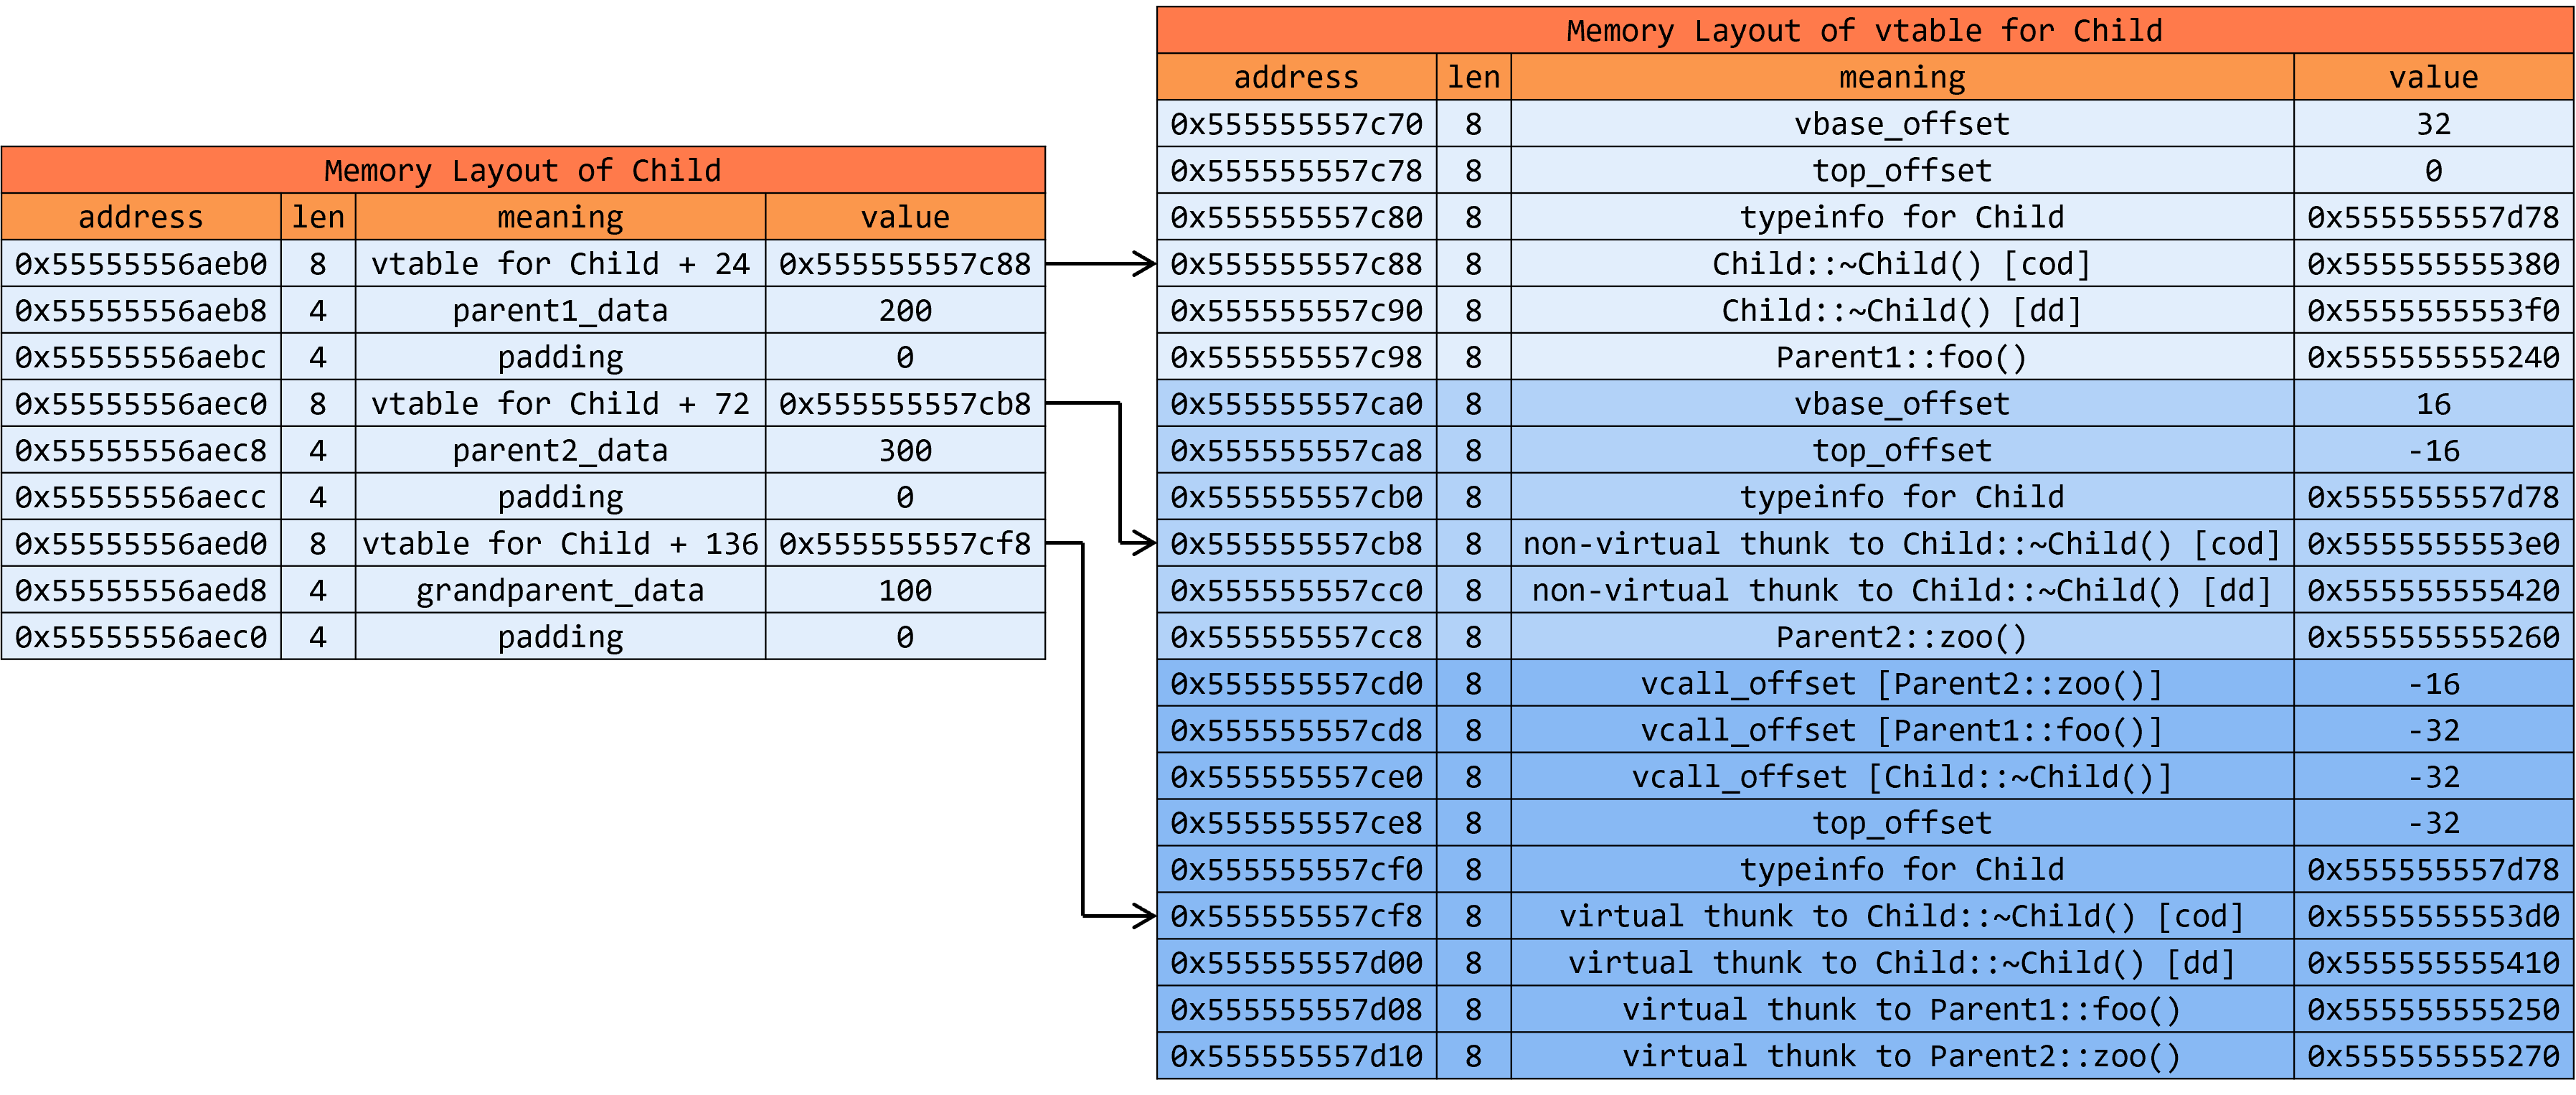
Task: Click the 'Child::~Child() [cod]' meaning cell
Action: click(x=1901, y=264)
